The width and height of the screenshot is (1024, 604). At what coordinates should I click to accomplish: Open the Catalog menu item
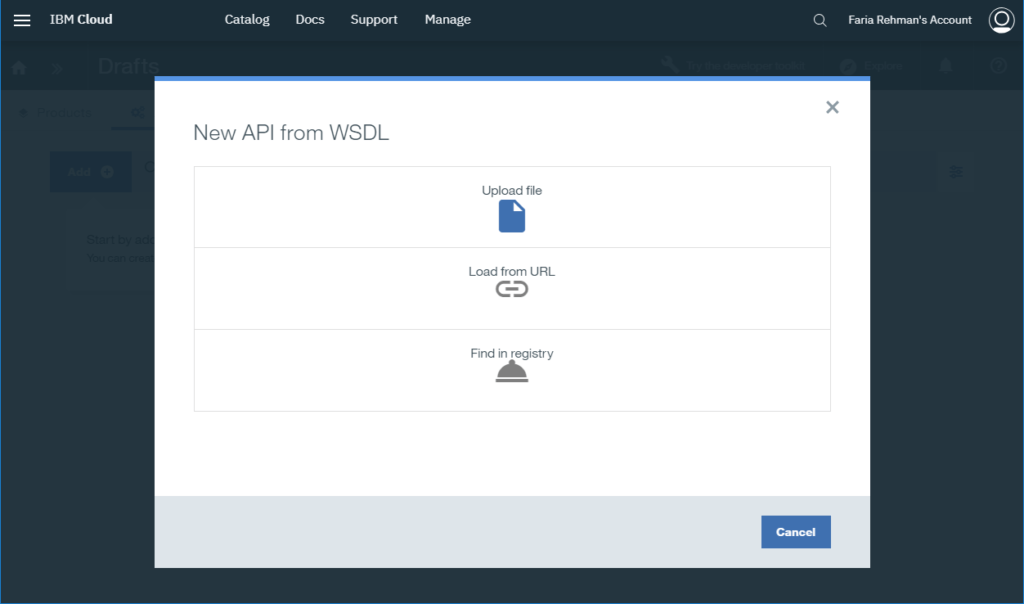pyautogui.click(x=246, y=19)
